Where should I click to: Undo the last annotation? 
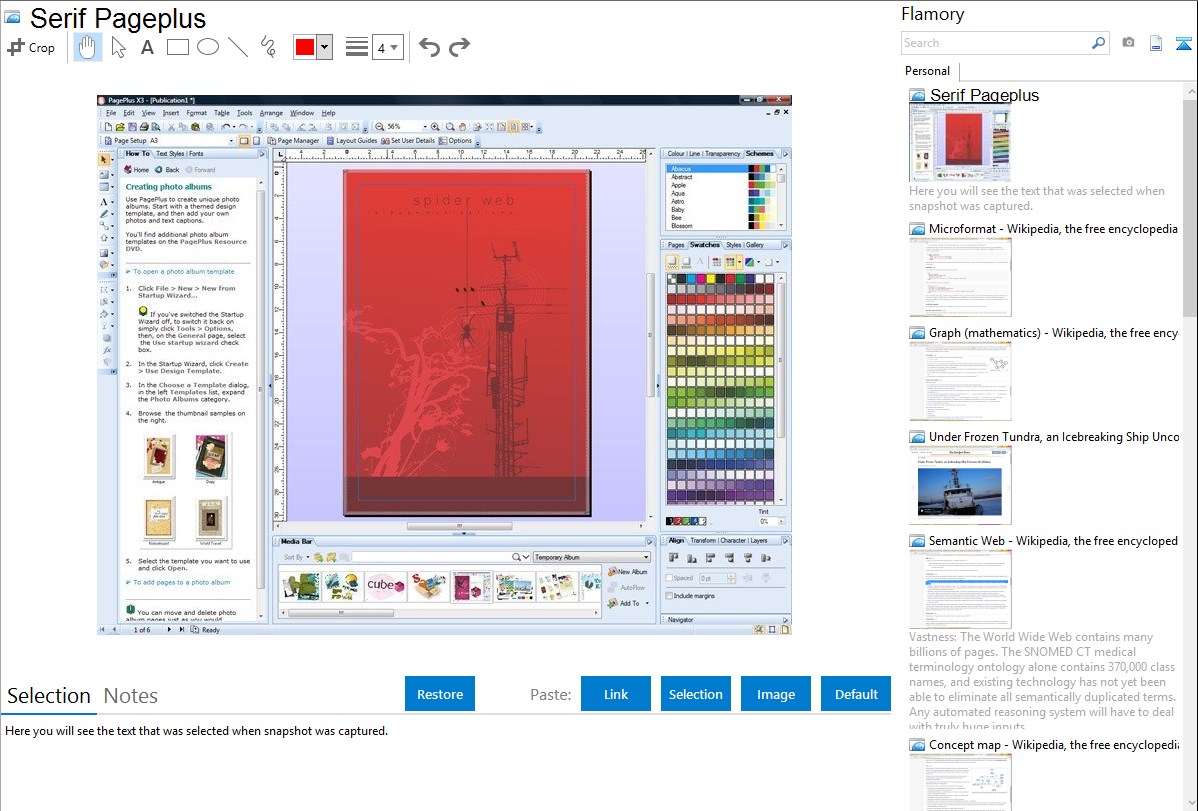(429, 47)
